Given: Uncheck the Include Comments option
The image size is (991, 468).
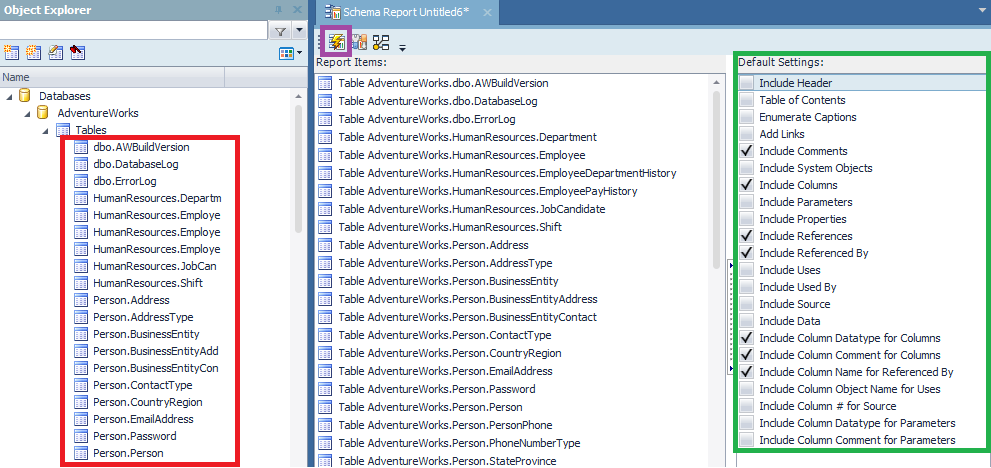Looking at the screenshot, I should tap(746, 151).
